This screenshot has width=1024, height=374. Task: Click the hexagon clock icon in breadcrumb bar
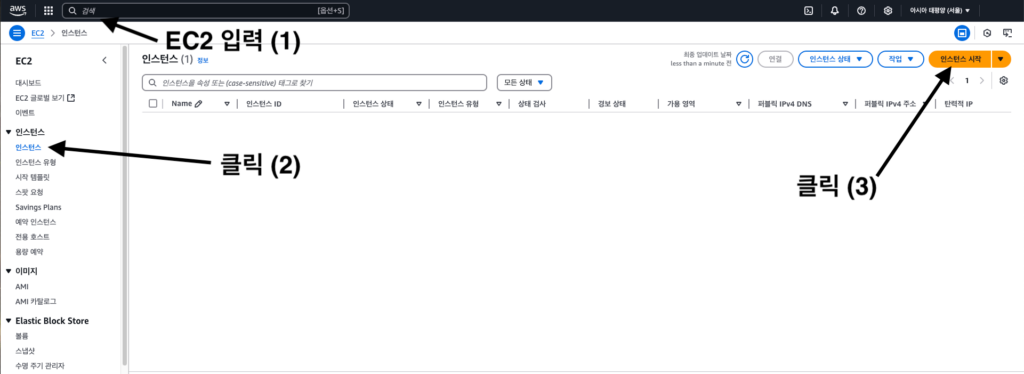click(x=987, y=33)
